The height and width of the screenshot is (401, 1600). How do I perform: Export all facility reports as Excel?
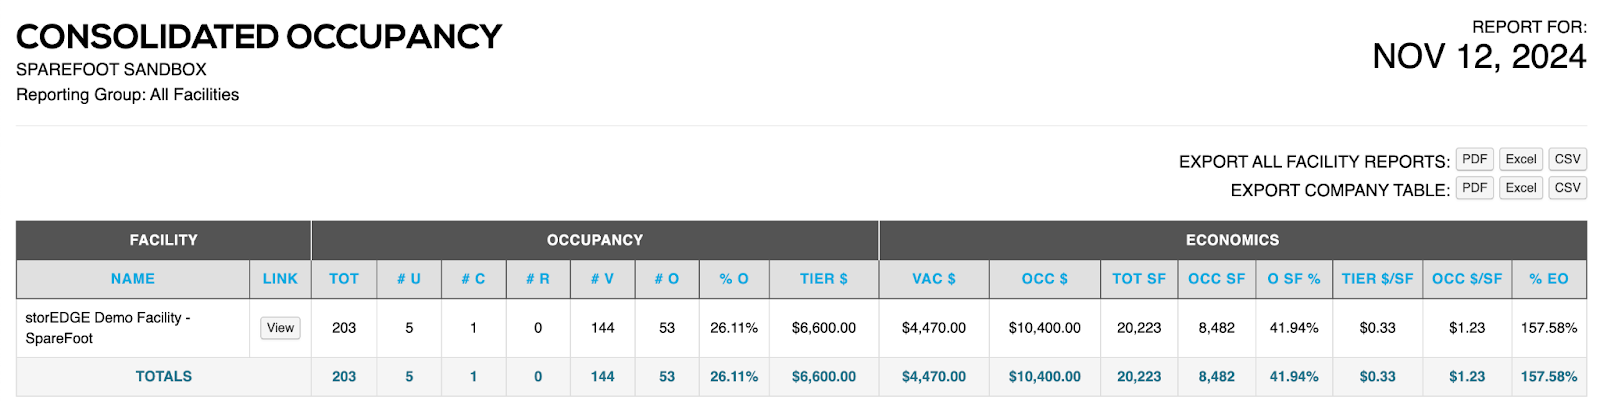[x=1520, y=159]
